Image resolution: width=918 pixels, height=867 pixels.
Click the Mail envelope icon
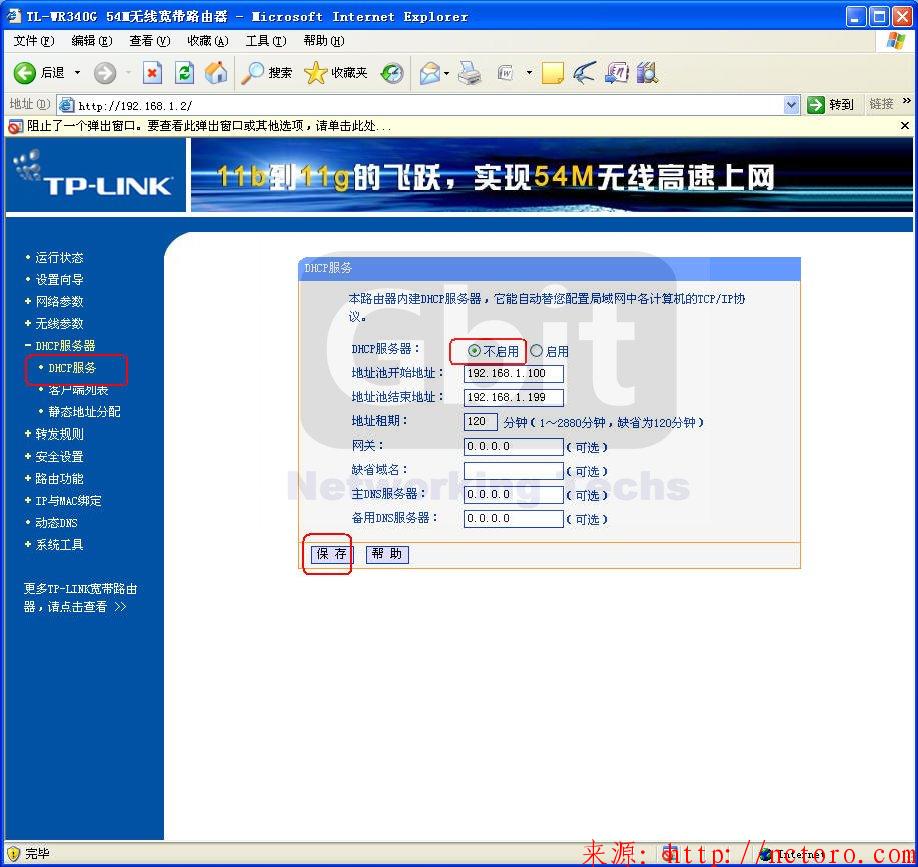click(x=429, y=73)
